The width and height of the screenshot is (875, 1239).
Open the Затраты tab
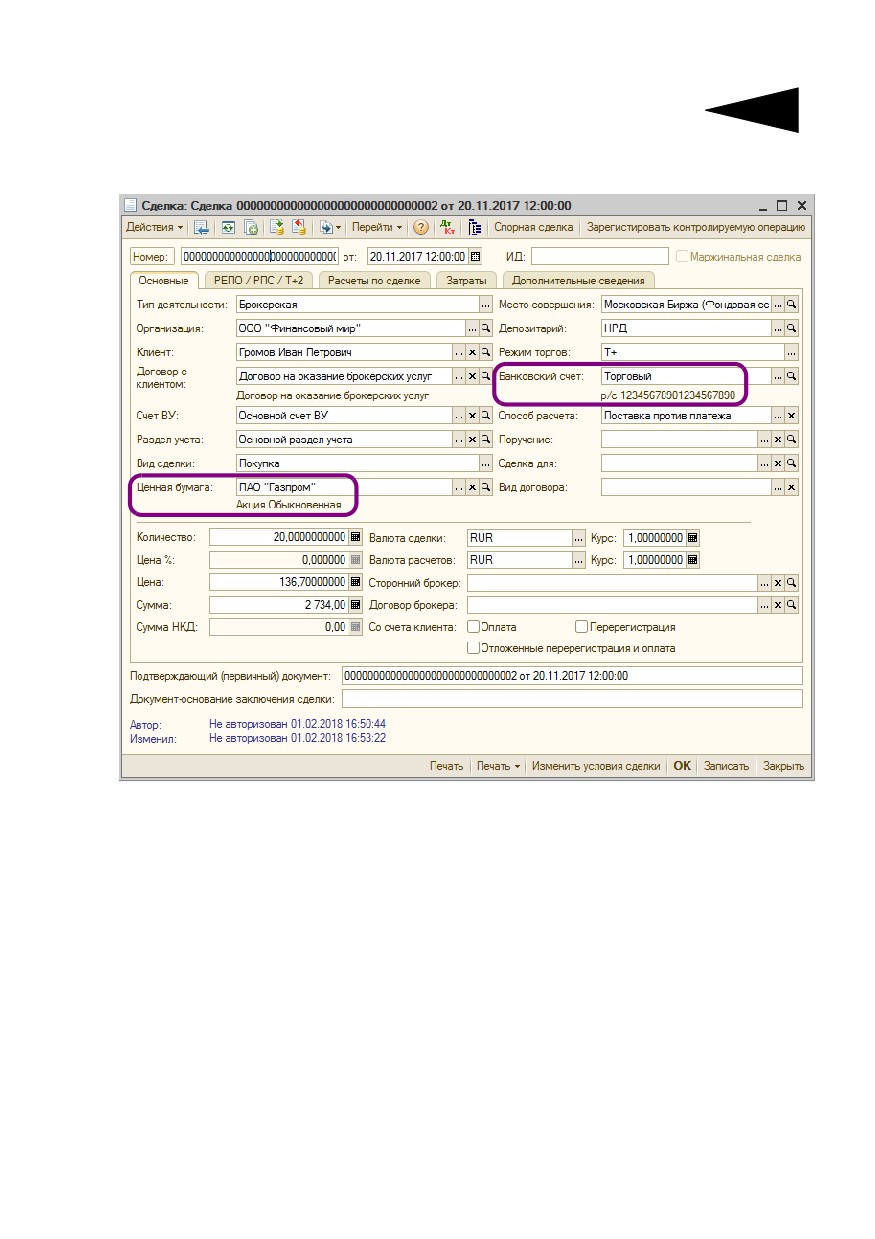[x=467, y=280]
